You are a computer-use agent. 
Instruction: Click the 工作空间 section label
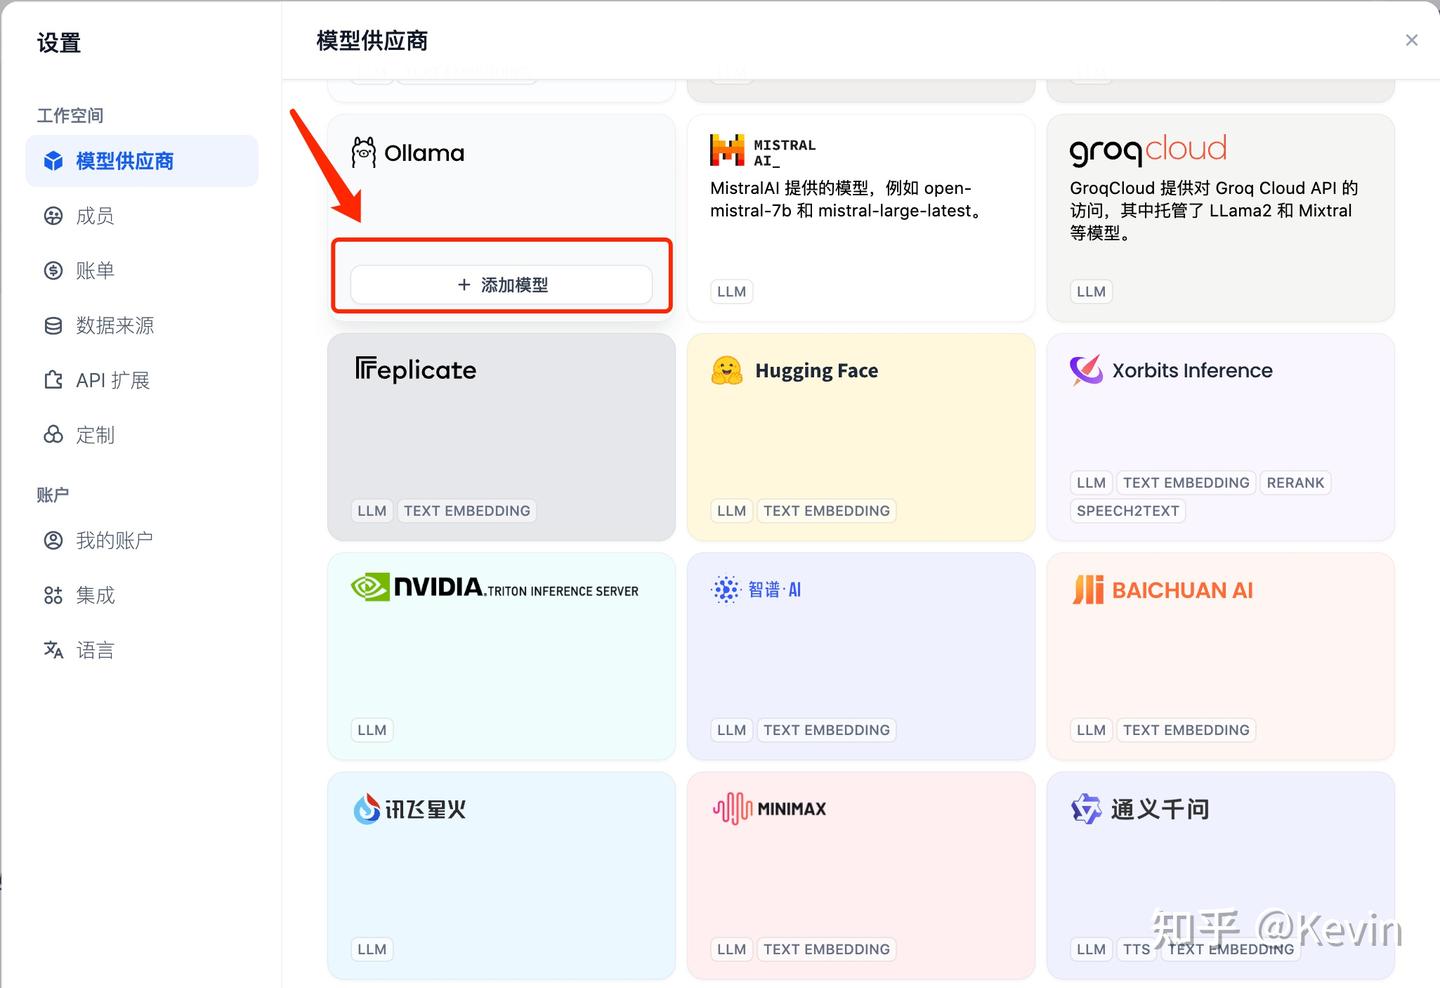tap(70, 115)
